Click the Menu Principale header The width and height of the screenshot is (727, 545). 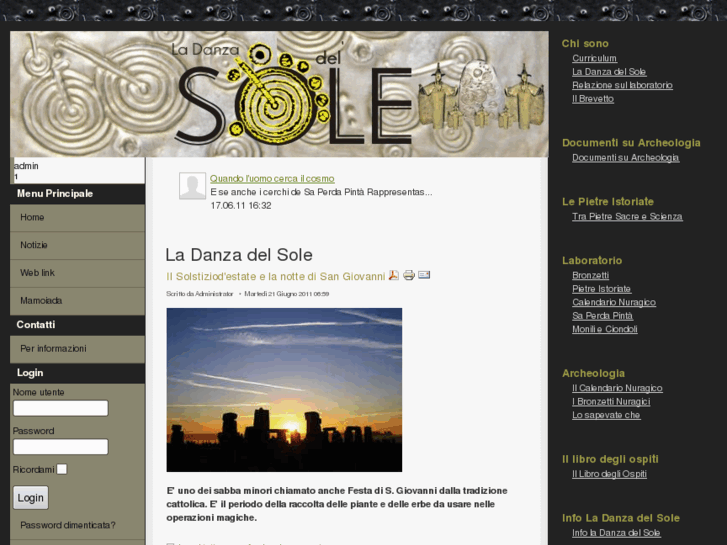tap(77, 194)
